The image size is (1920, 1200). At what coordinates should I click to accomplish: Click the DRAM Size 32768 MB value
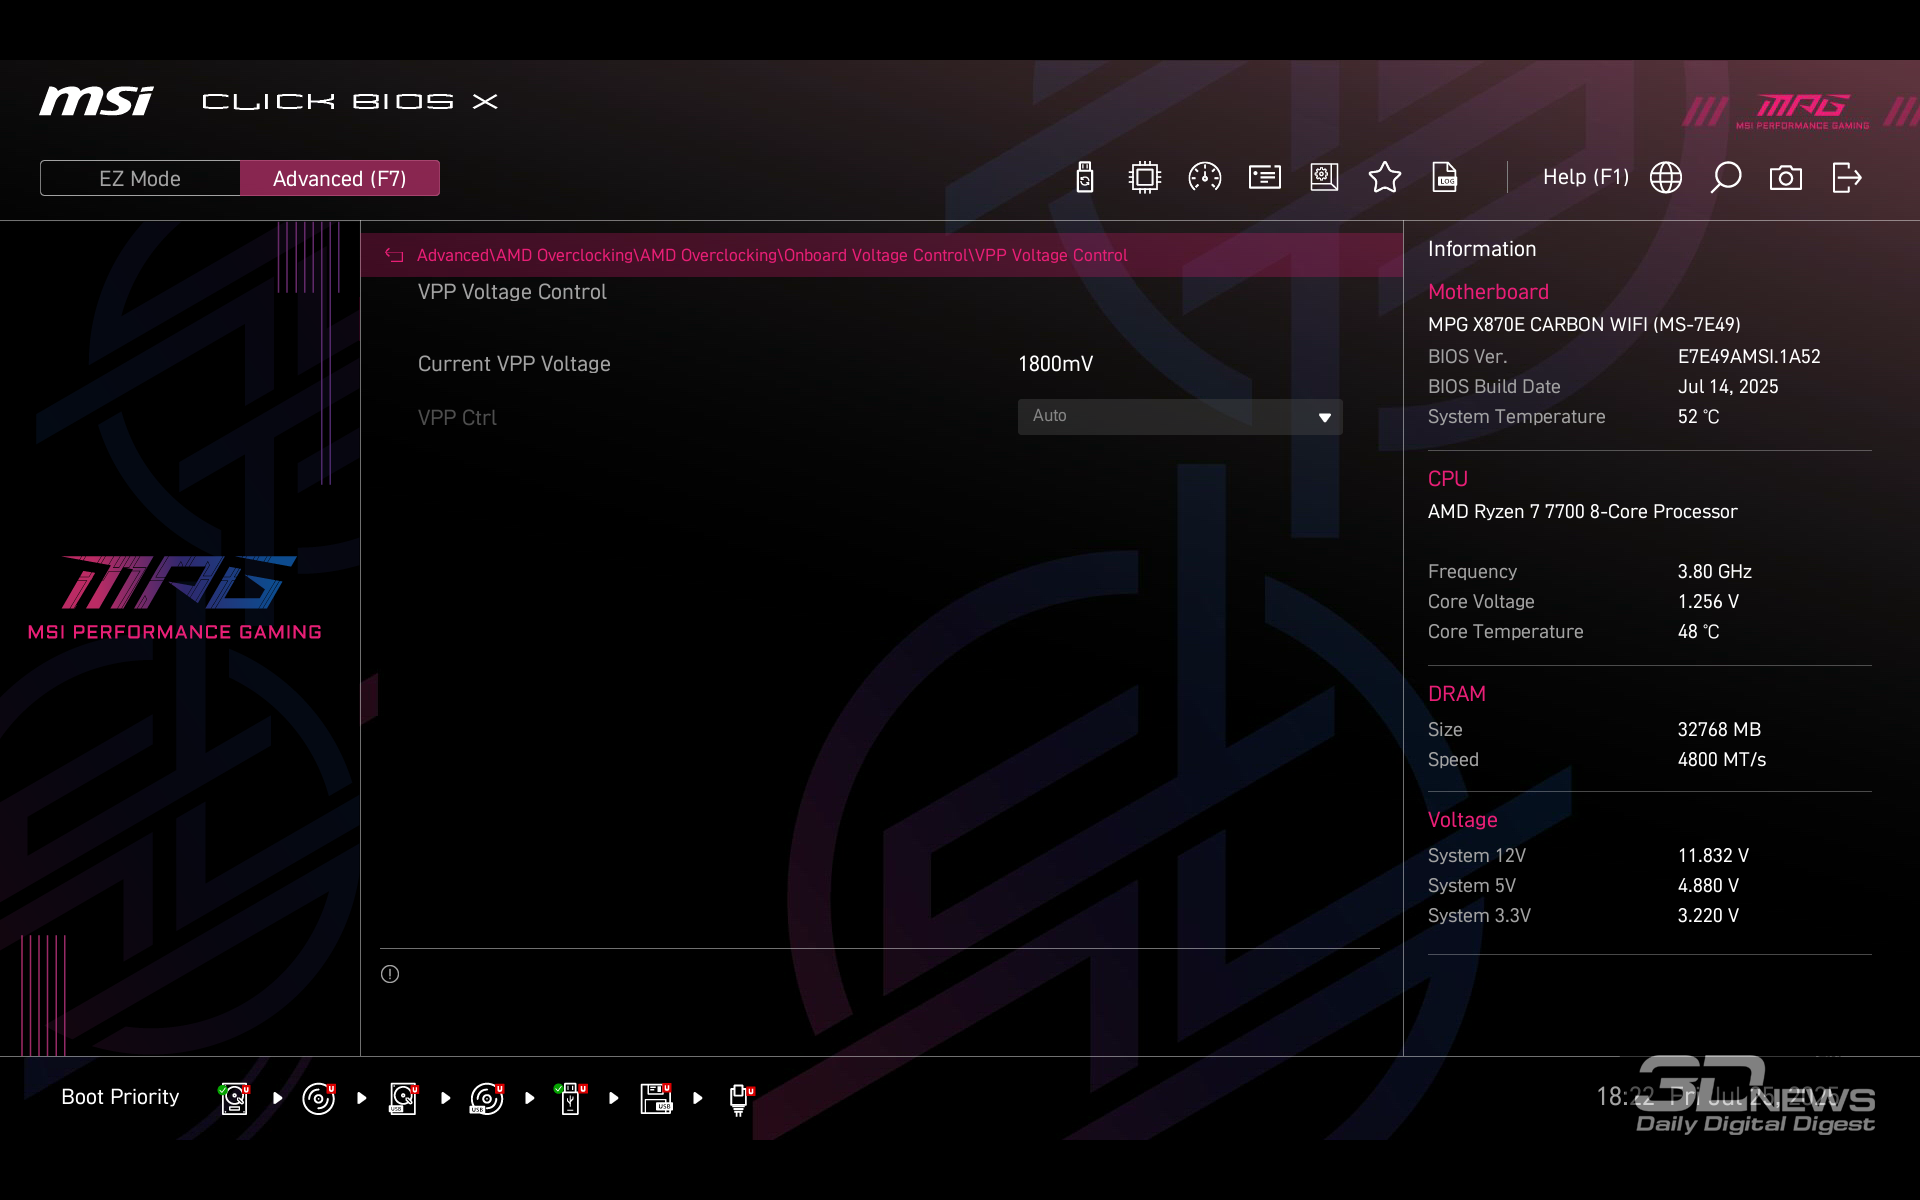click(x=1719, y=730)
